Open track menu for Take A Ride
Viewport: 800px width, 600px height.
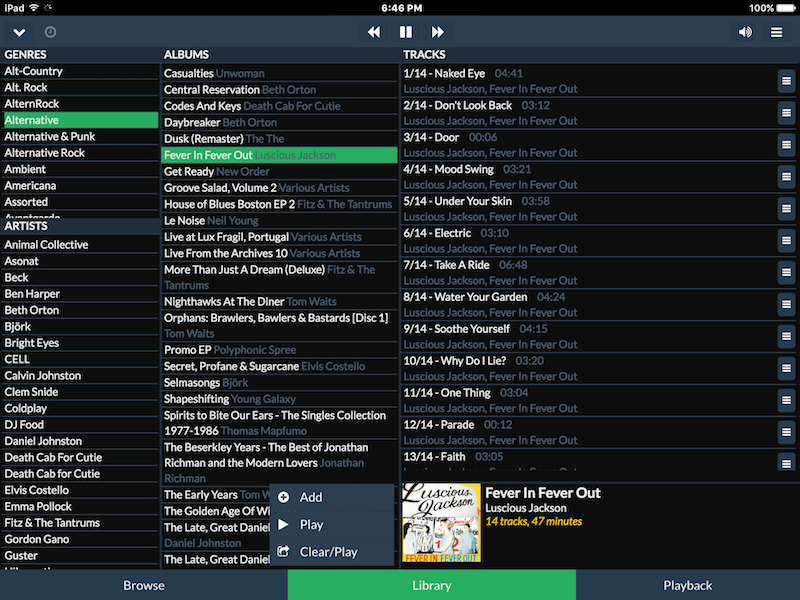[x=786, y=272]
